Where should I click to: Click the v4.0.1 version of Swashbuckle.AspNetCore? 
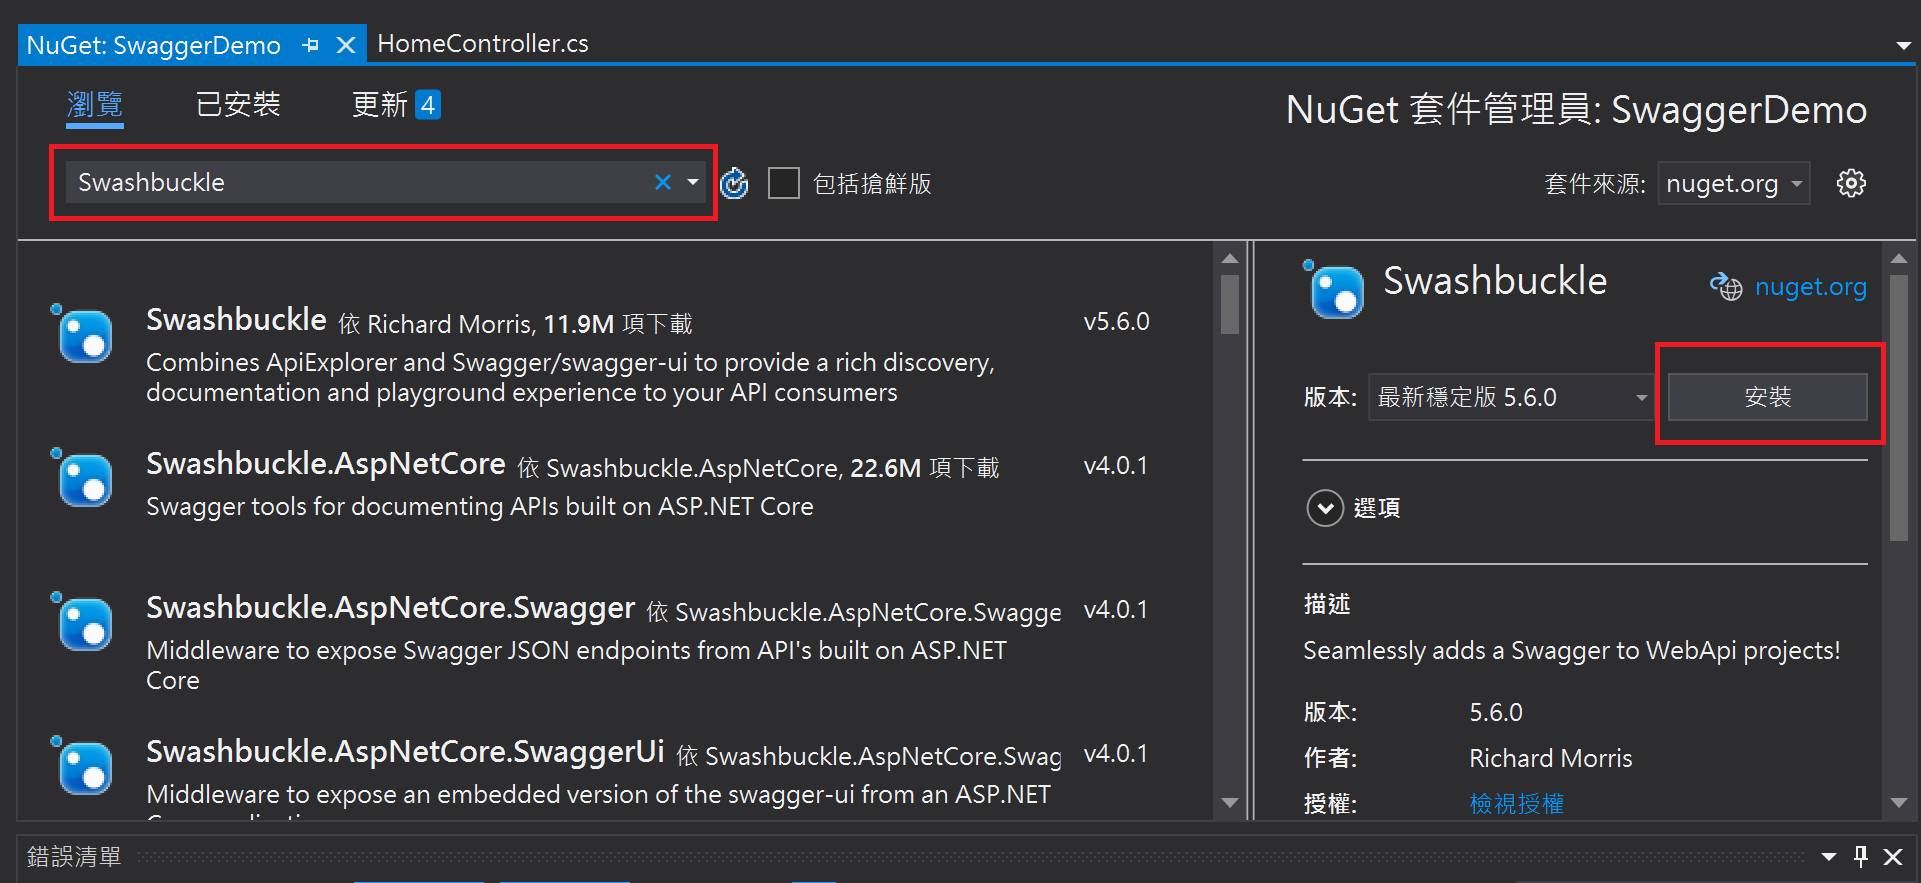(1116, 466)
